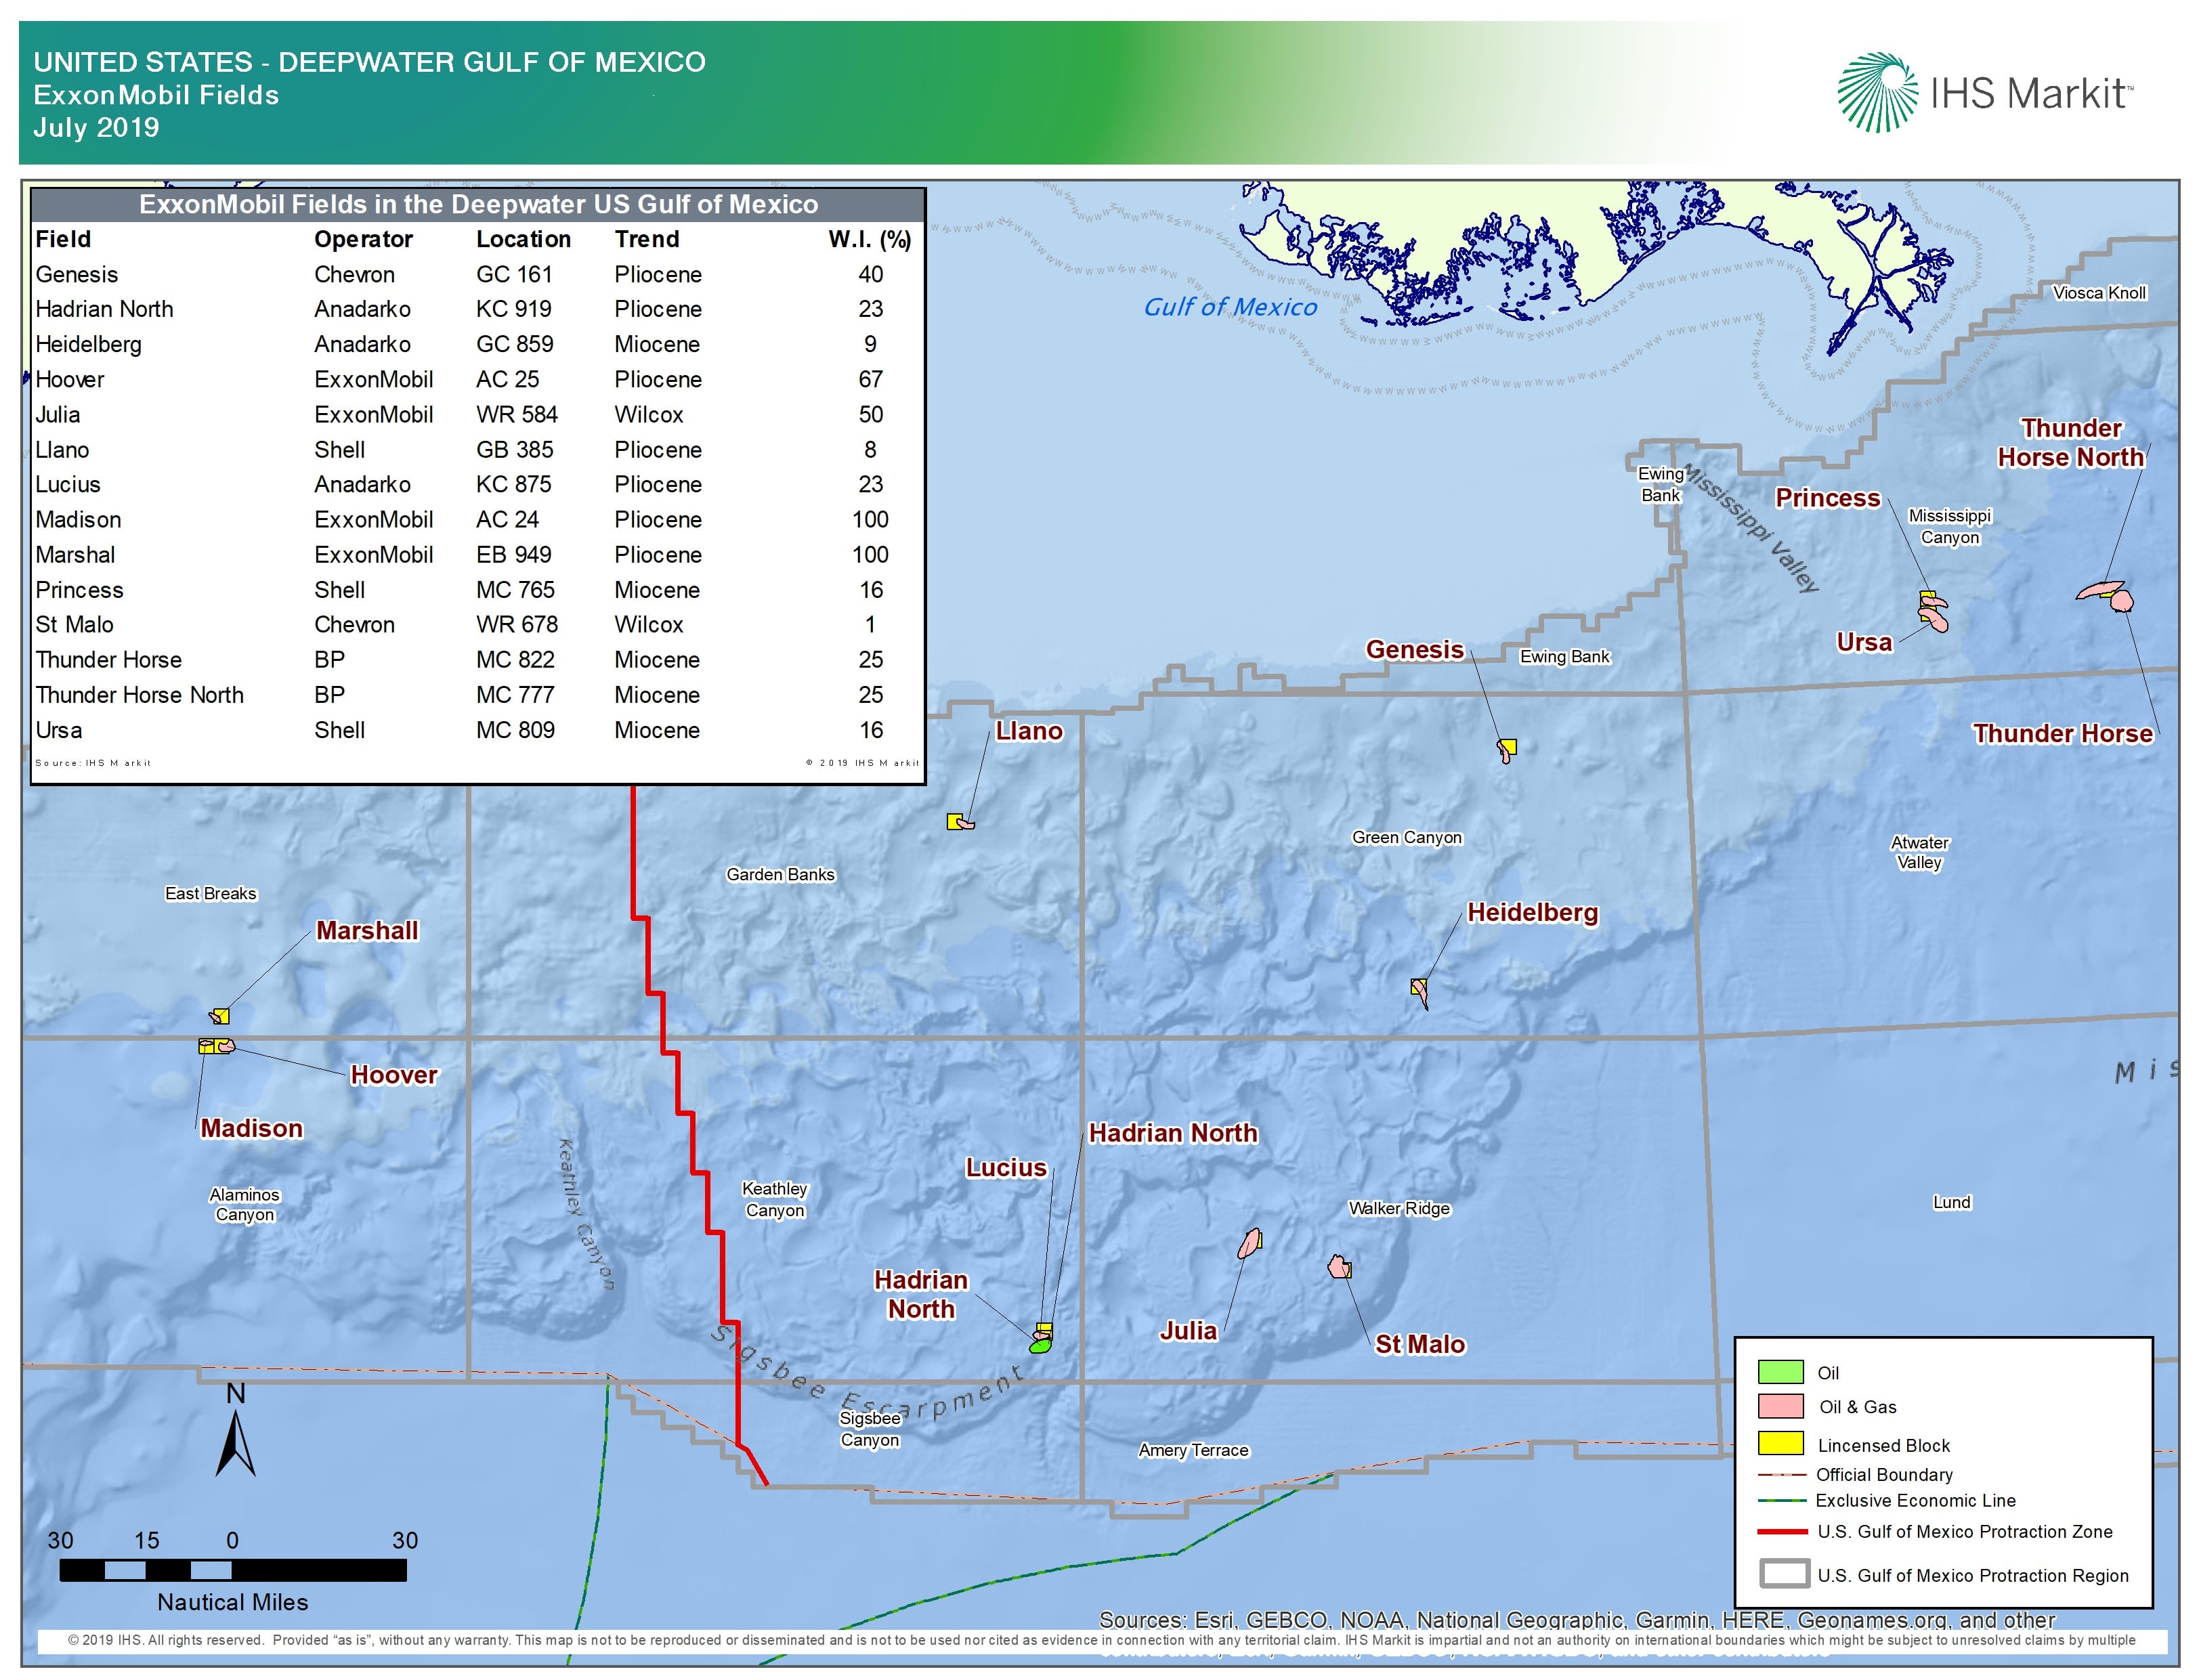Click the Atwater Valley area label
The width and height of the screenshot is (2199, 1680).
tap(1920, 852)
